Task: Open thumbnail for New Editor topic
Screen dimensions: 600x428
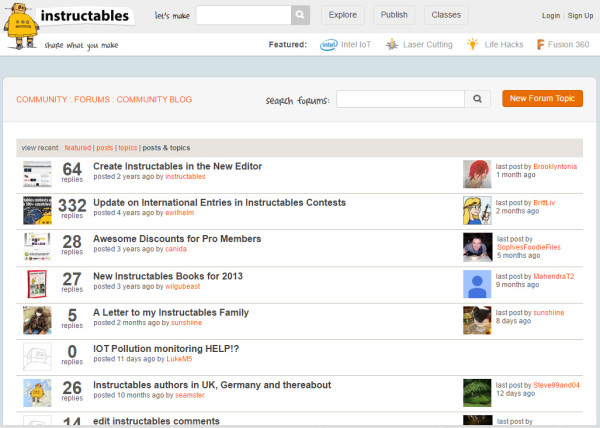Action: [x=37, y=174]
